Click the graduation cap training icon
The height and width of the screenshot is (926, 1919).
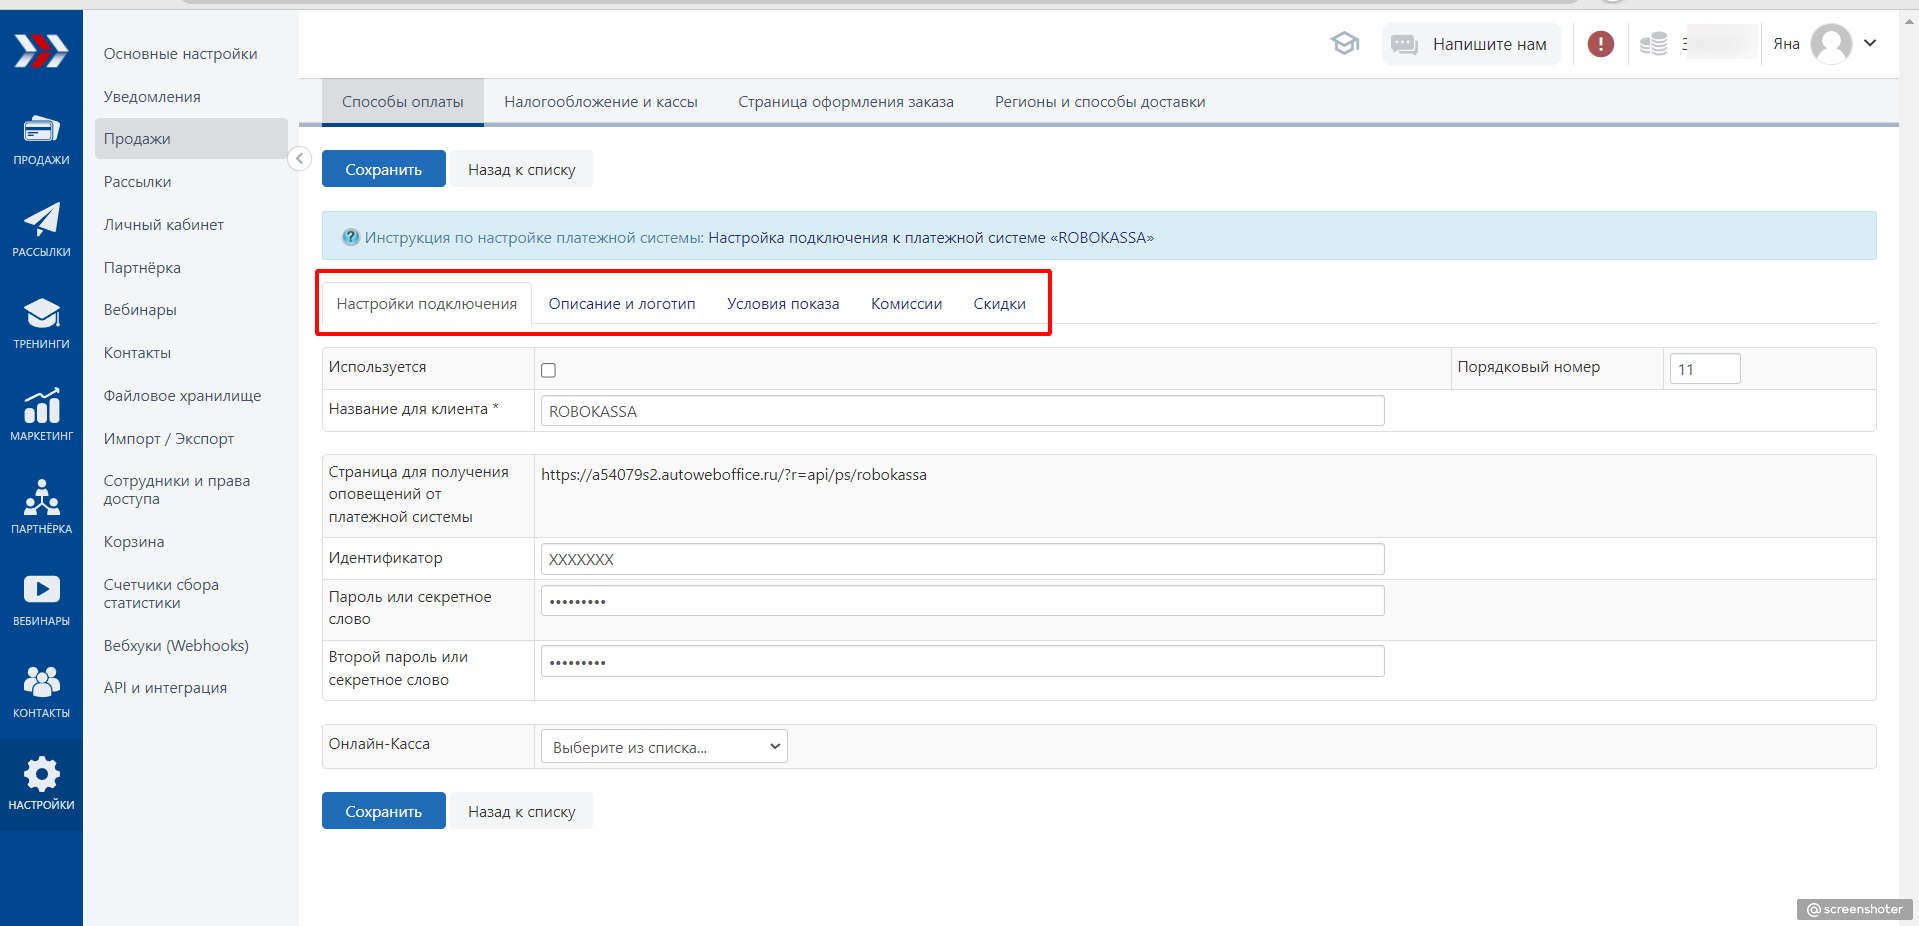coord(1345,43)
